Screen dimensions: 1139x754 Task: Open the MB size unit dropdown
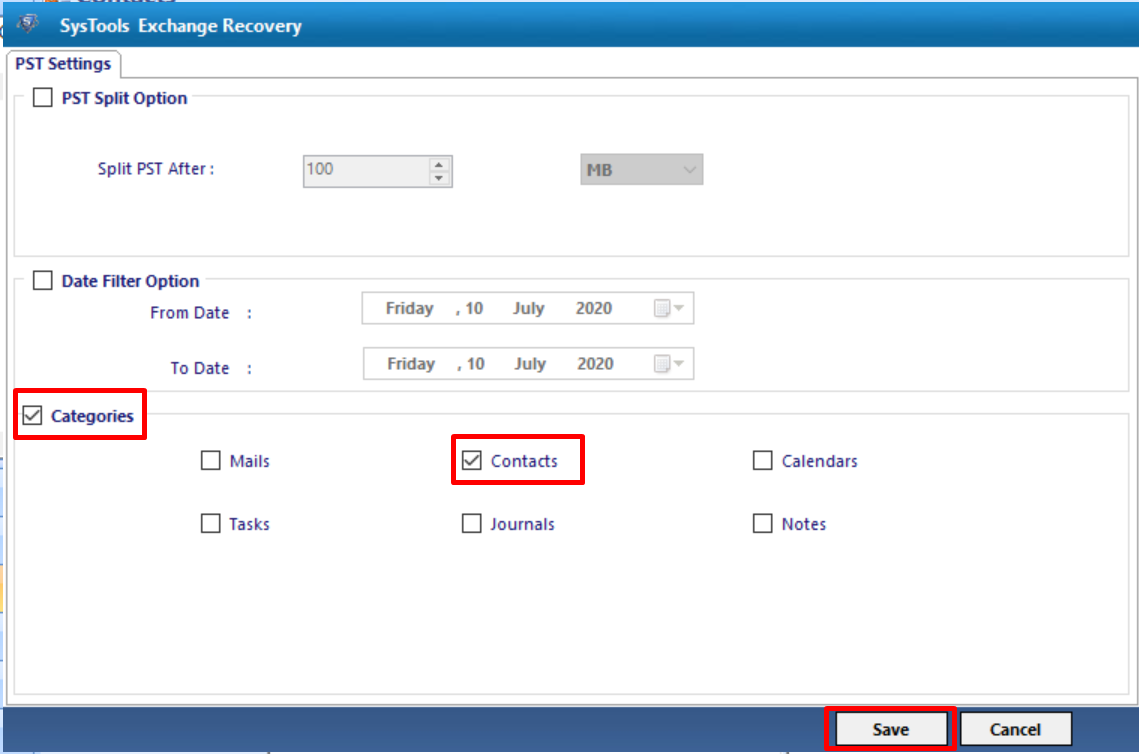[x=641, y=169]
